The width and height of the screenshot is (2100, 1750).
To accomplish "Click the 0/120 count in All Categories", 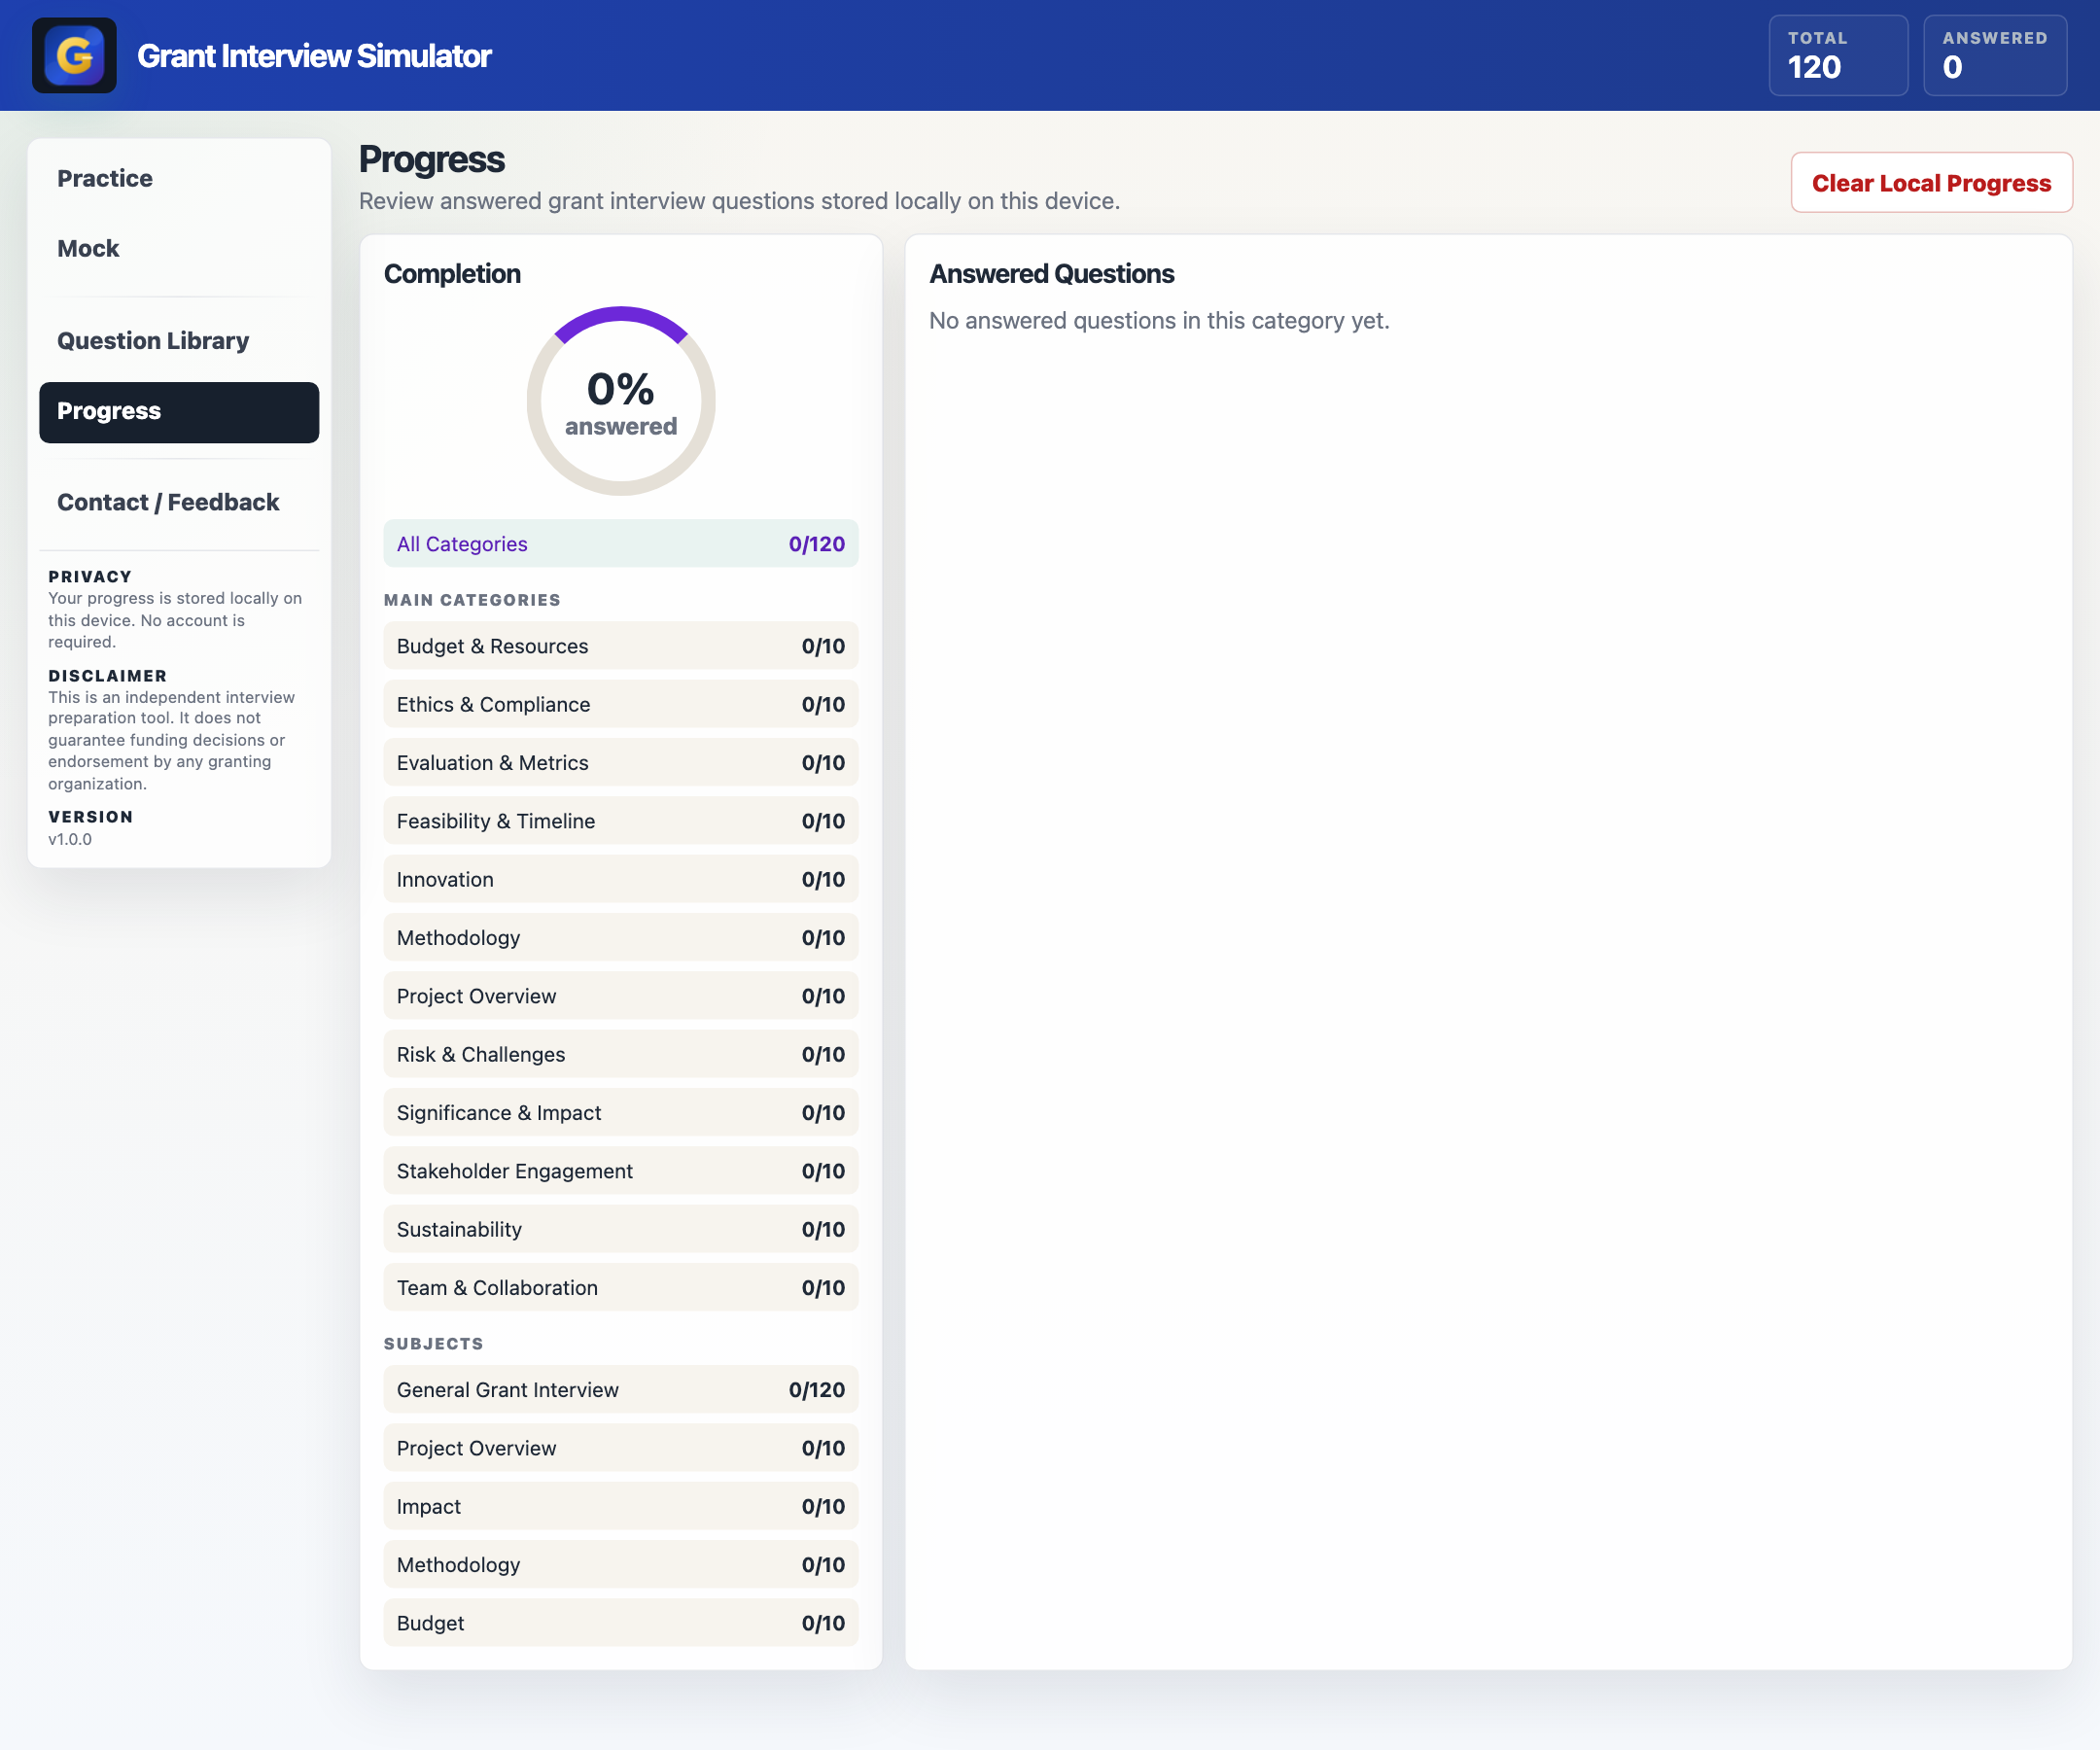I will tap(817, 544).
